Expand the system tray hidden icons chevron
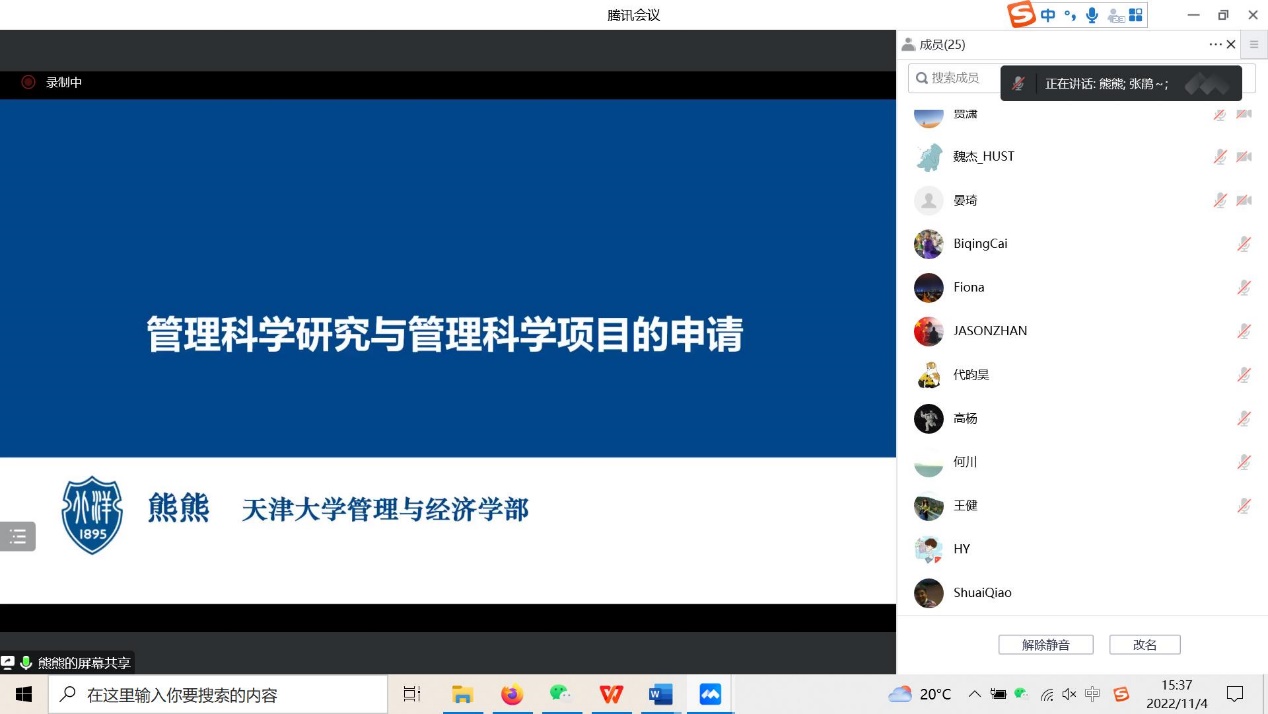The image size is (1268, 714). [x=974, y=694]
